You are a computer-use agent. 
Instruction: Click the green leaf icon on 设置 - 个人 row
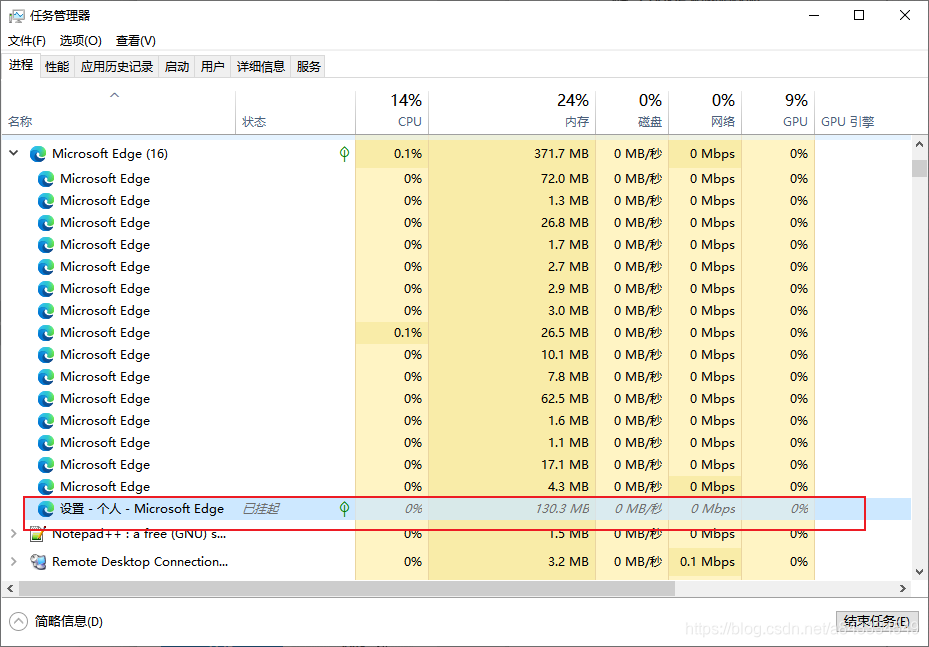click(x=344, y=508)
